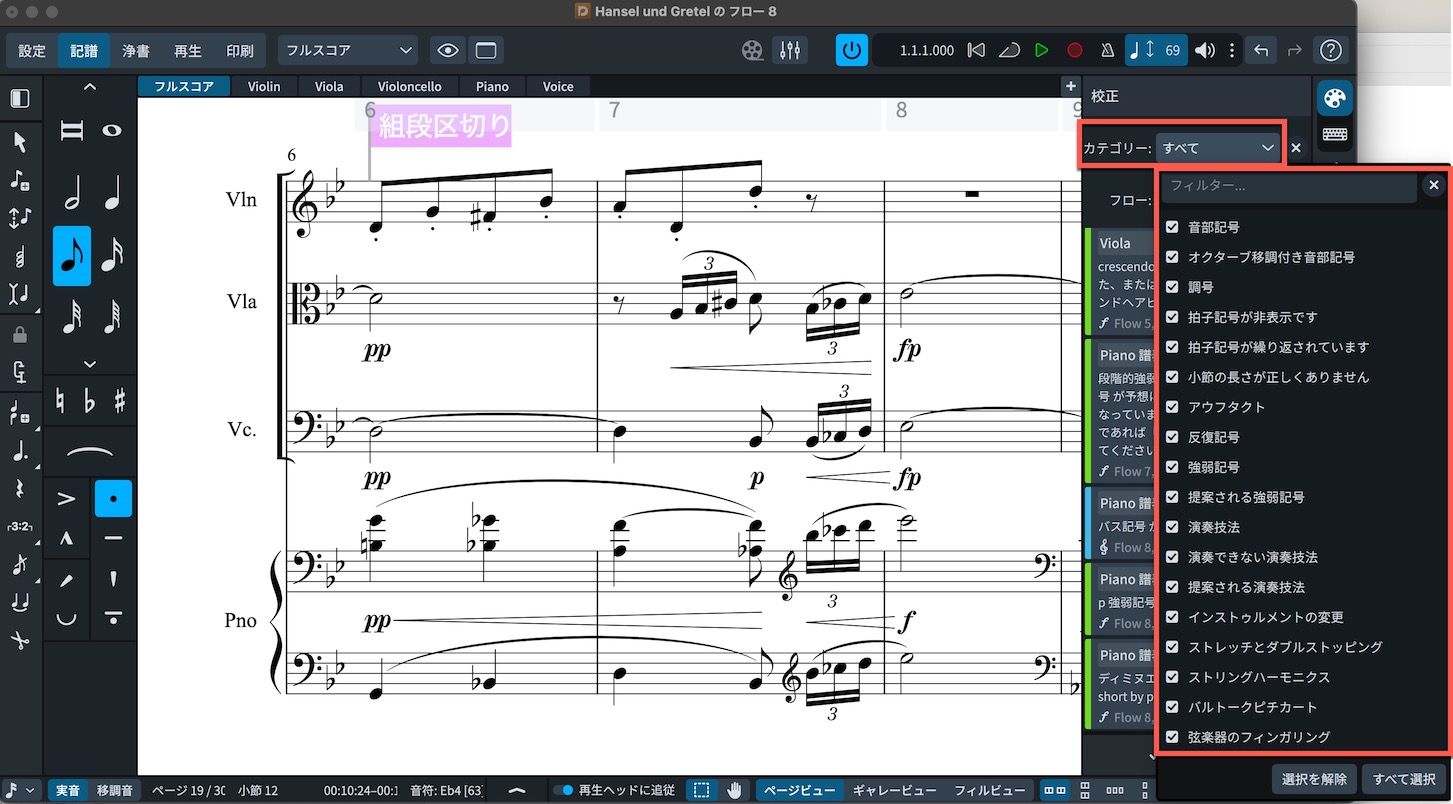The image size is (1453, 804).
Task: Toggle 再生ヘッドに追従 switch
Action: pyautogui.click(x=563, y=790)
